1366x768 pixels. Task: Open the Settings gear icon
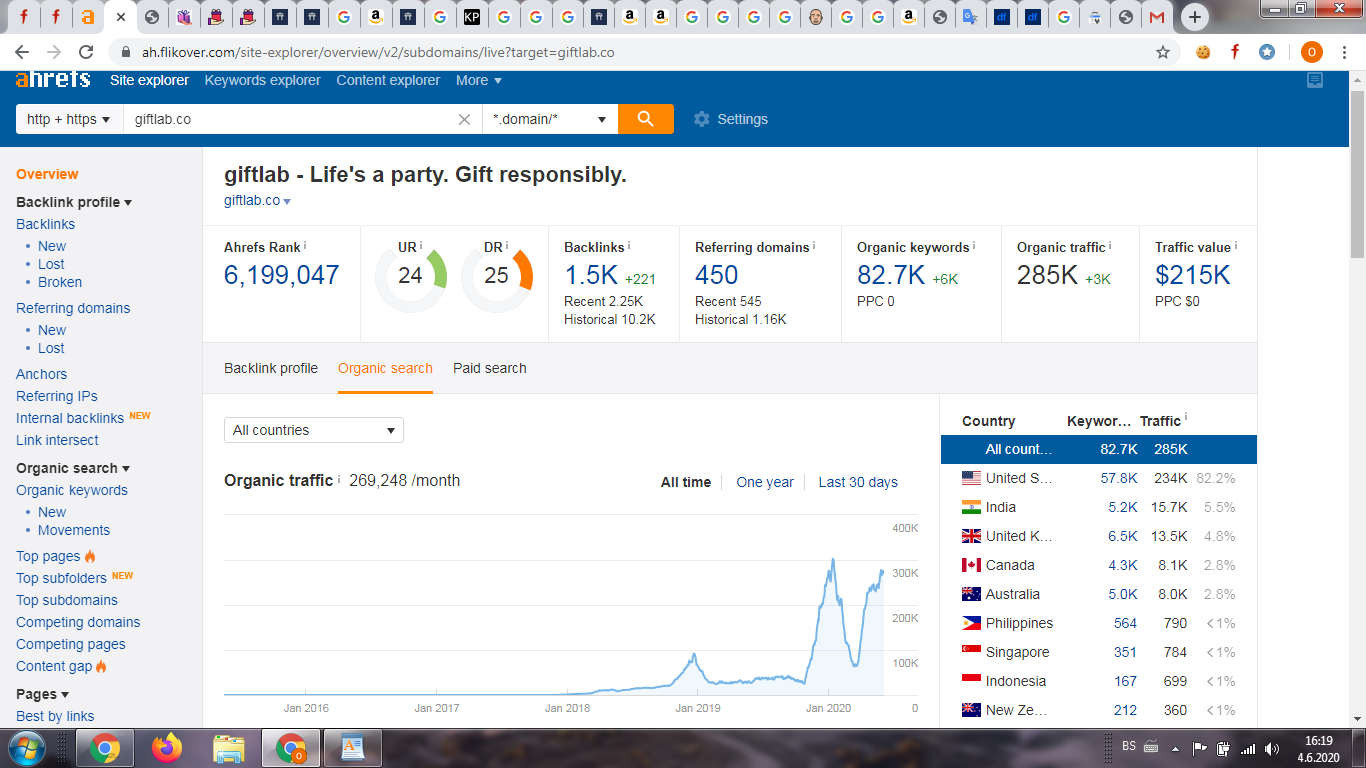702,119
